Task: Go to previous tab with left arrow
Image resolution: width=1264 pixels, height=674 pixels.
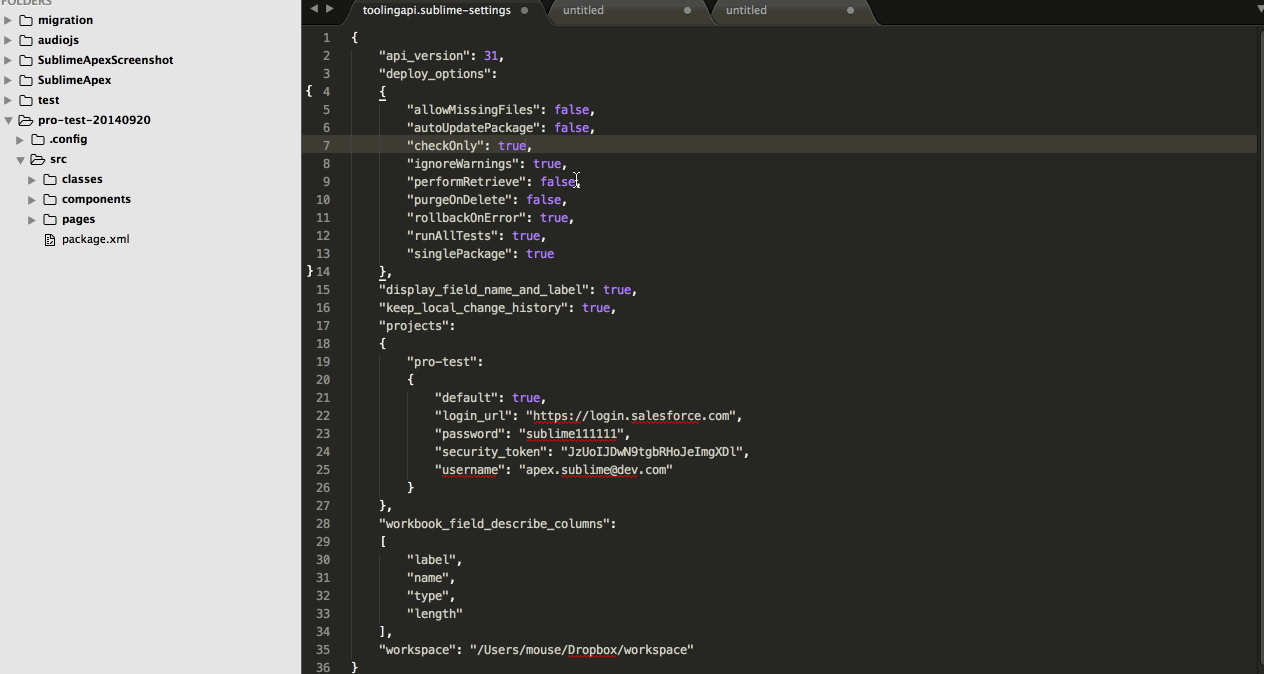Action: (313, 9)
